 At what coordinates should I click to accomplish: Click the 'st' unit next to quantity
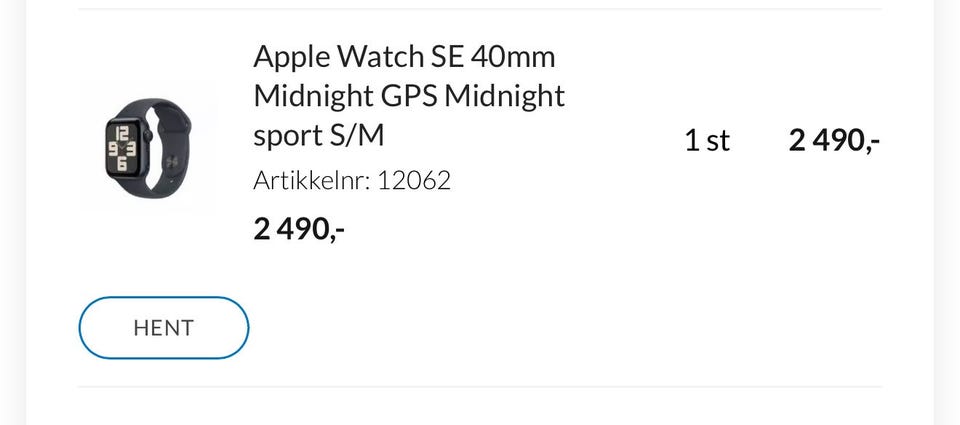(717, 141)
